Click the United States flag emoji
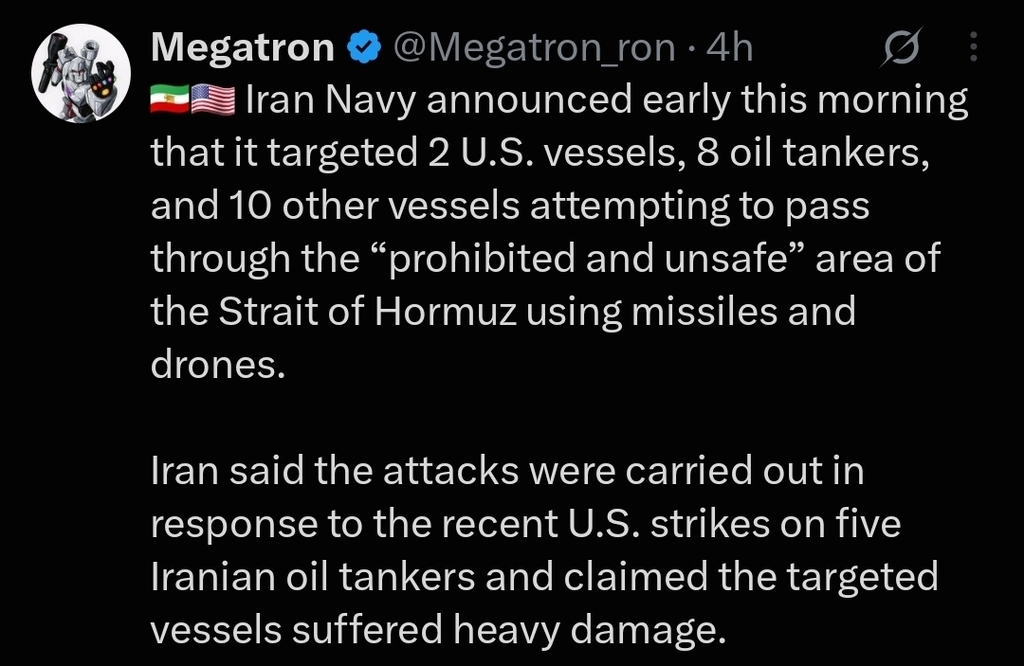This screenshot has width=1024, height=666. [213, 100]
